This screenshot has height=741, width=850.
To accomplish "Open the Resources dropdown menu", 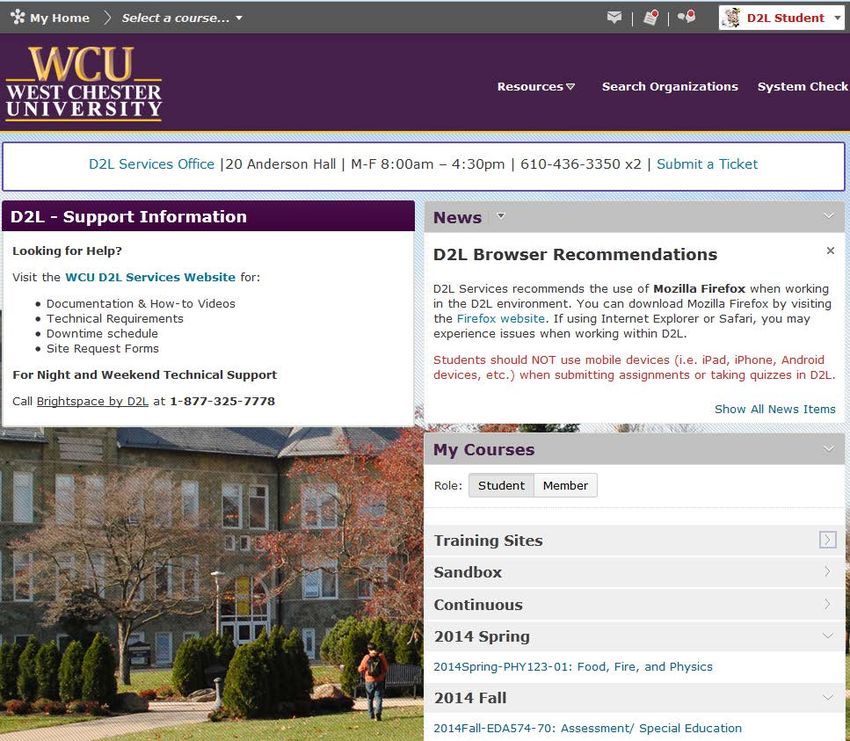I will tap(536, 86).
